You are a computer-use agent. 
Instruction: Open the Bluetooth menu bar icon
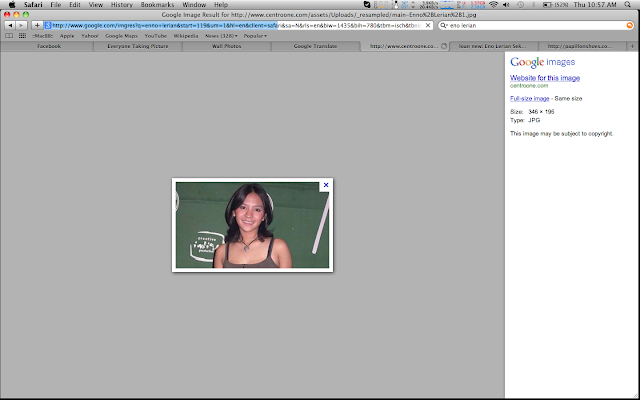click(x=533, y=5)
